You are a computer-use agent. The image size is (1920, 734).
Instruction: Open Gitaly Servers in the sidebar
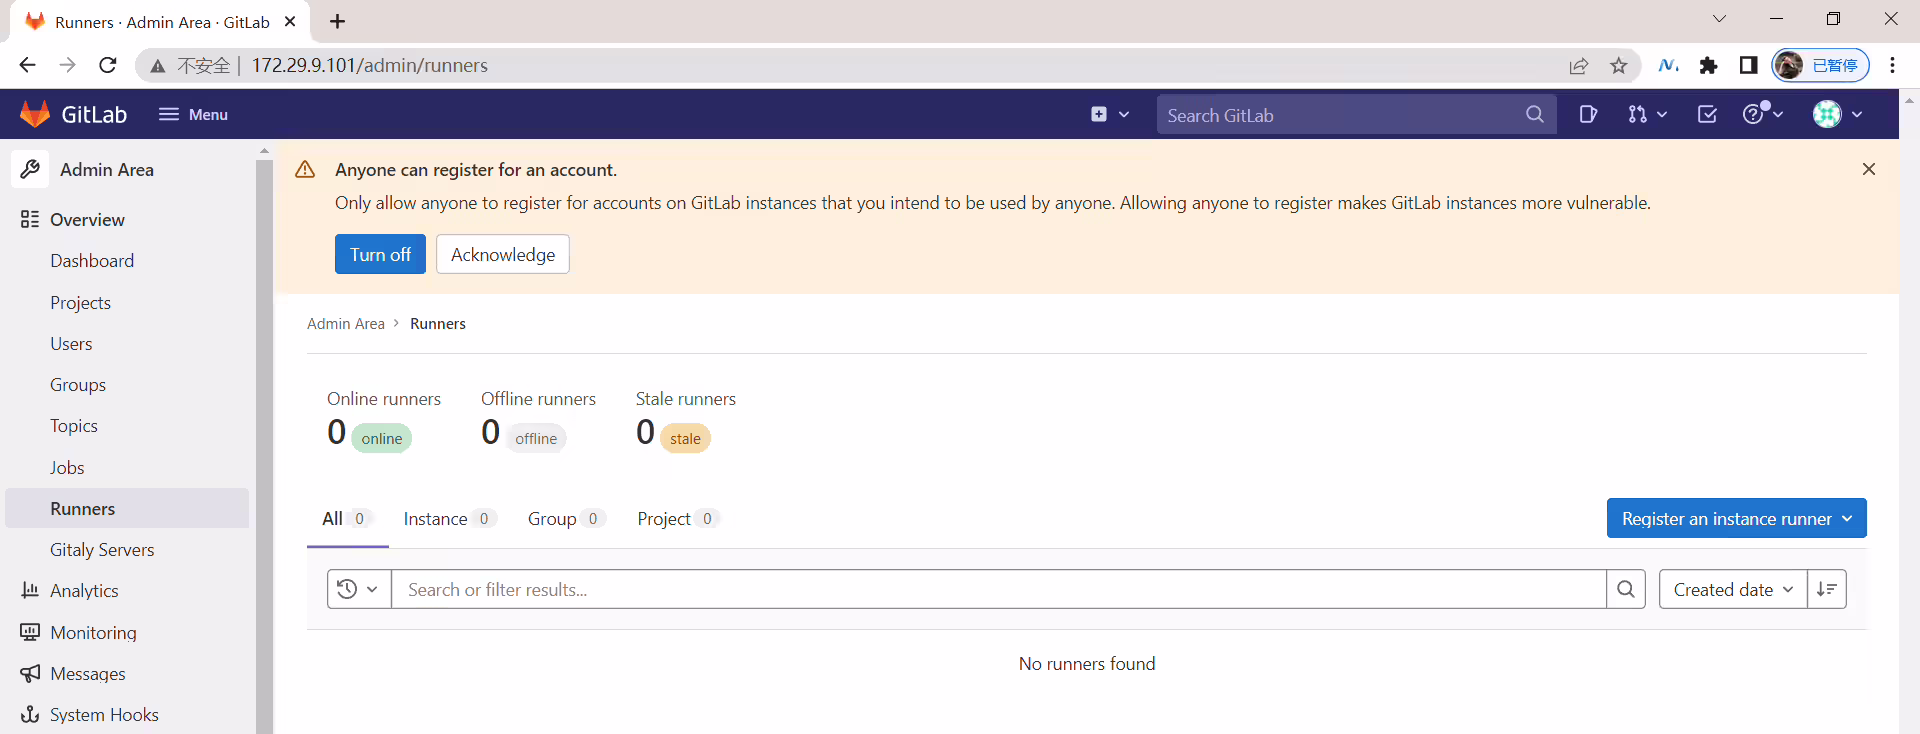click(102, 549)
